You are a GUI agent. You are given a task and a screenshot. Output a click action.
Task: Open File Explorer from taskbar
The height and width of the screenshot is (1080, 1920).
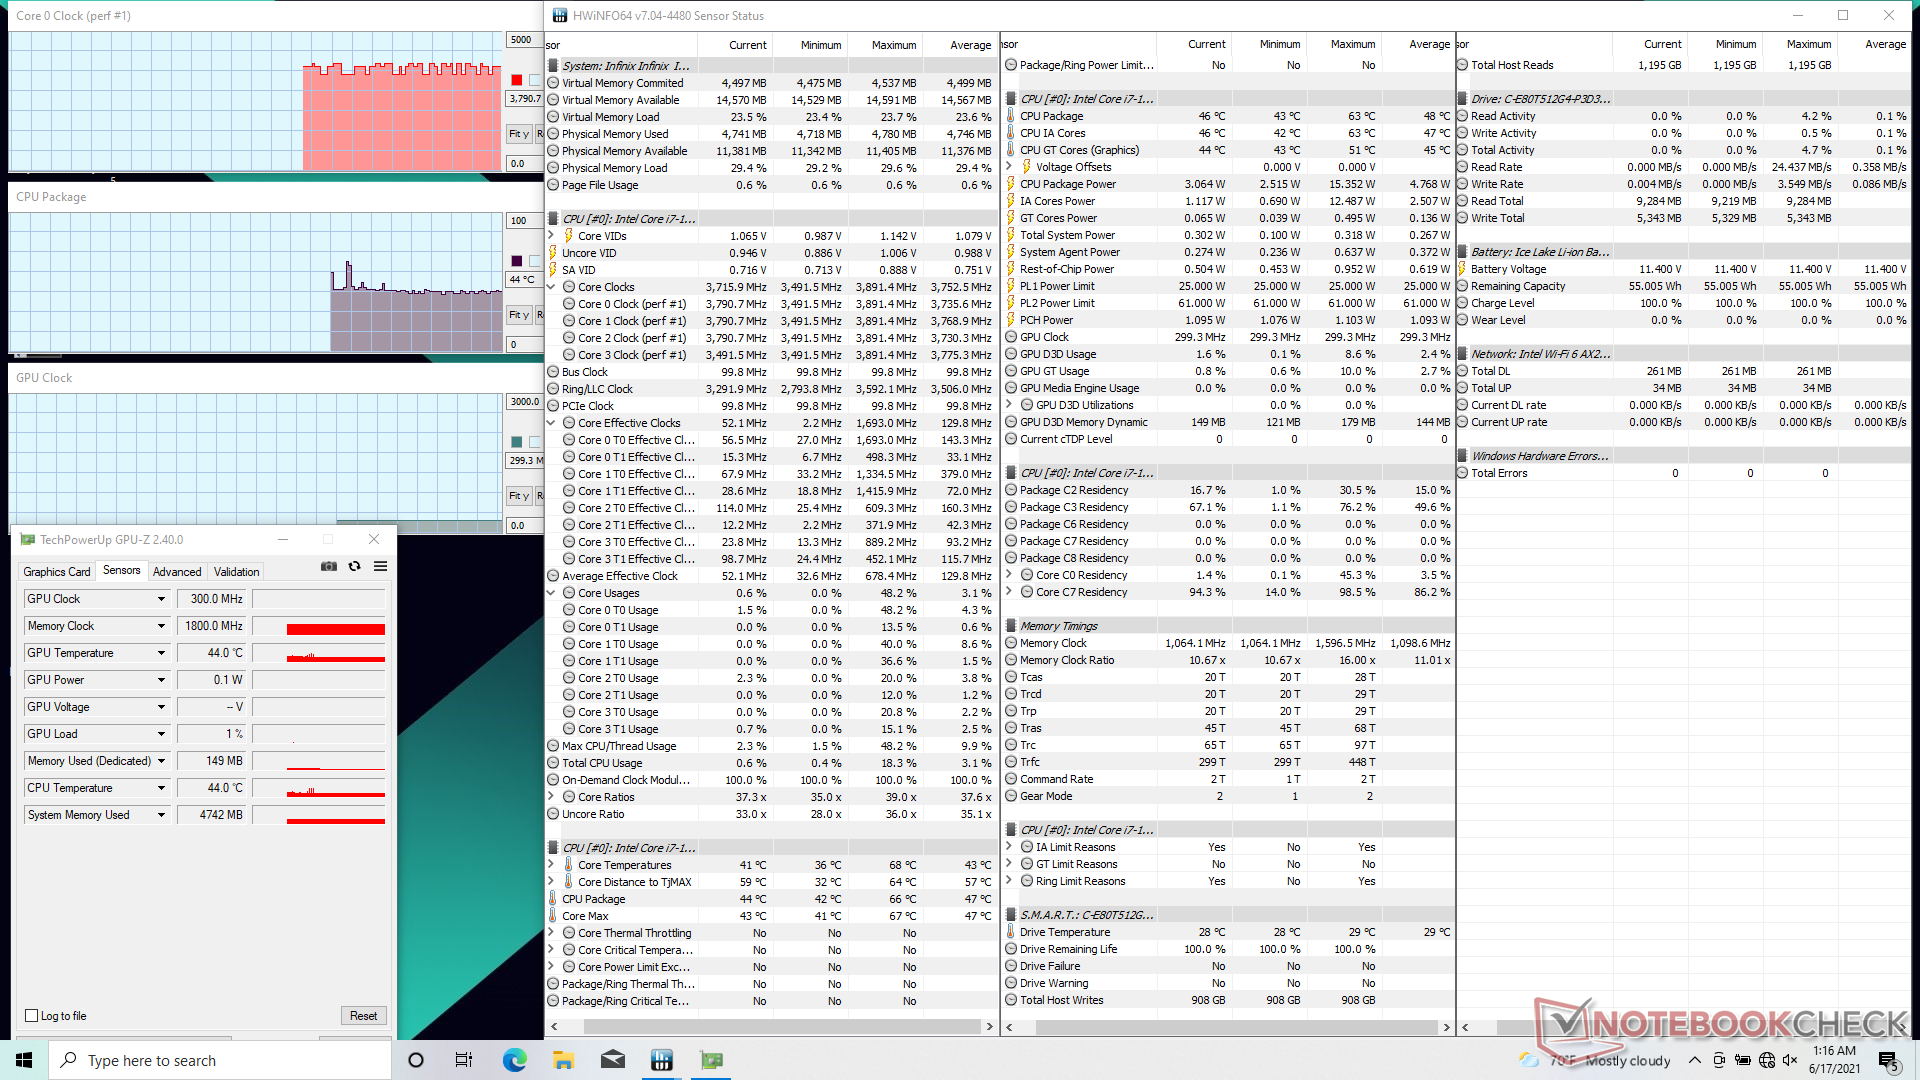pos(563,1060)
